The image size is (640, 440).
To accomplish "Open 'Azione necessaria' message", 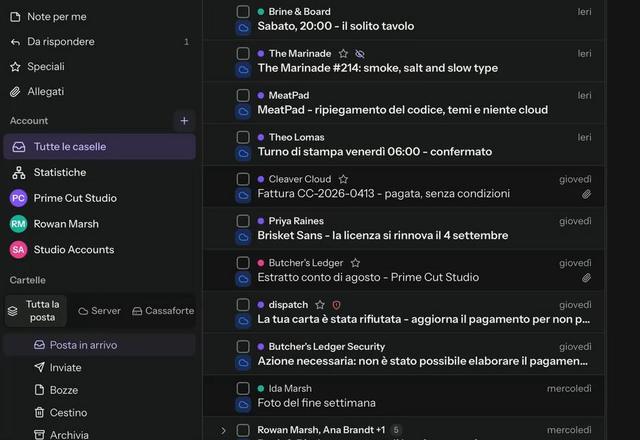I will tap(422, 361).
